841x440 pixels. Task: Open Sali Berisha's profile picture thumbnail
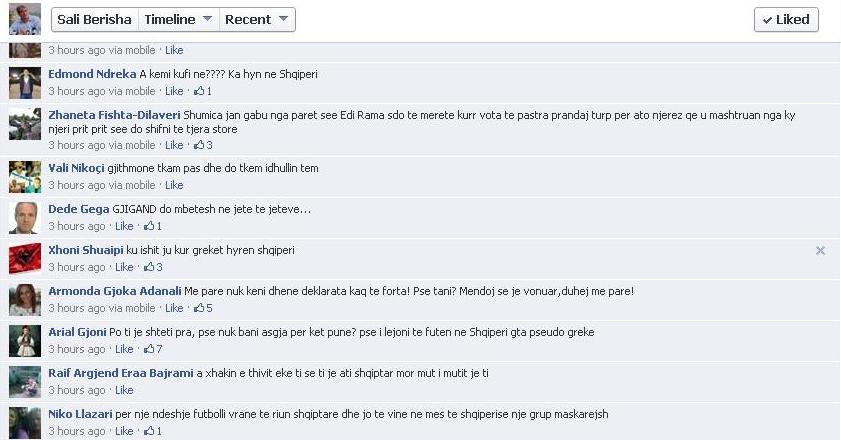click(25, 19)
